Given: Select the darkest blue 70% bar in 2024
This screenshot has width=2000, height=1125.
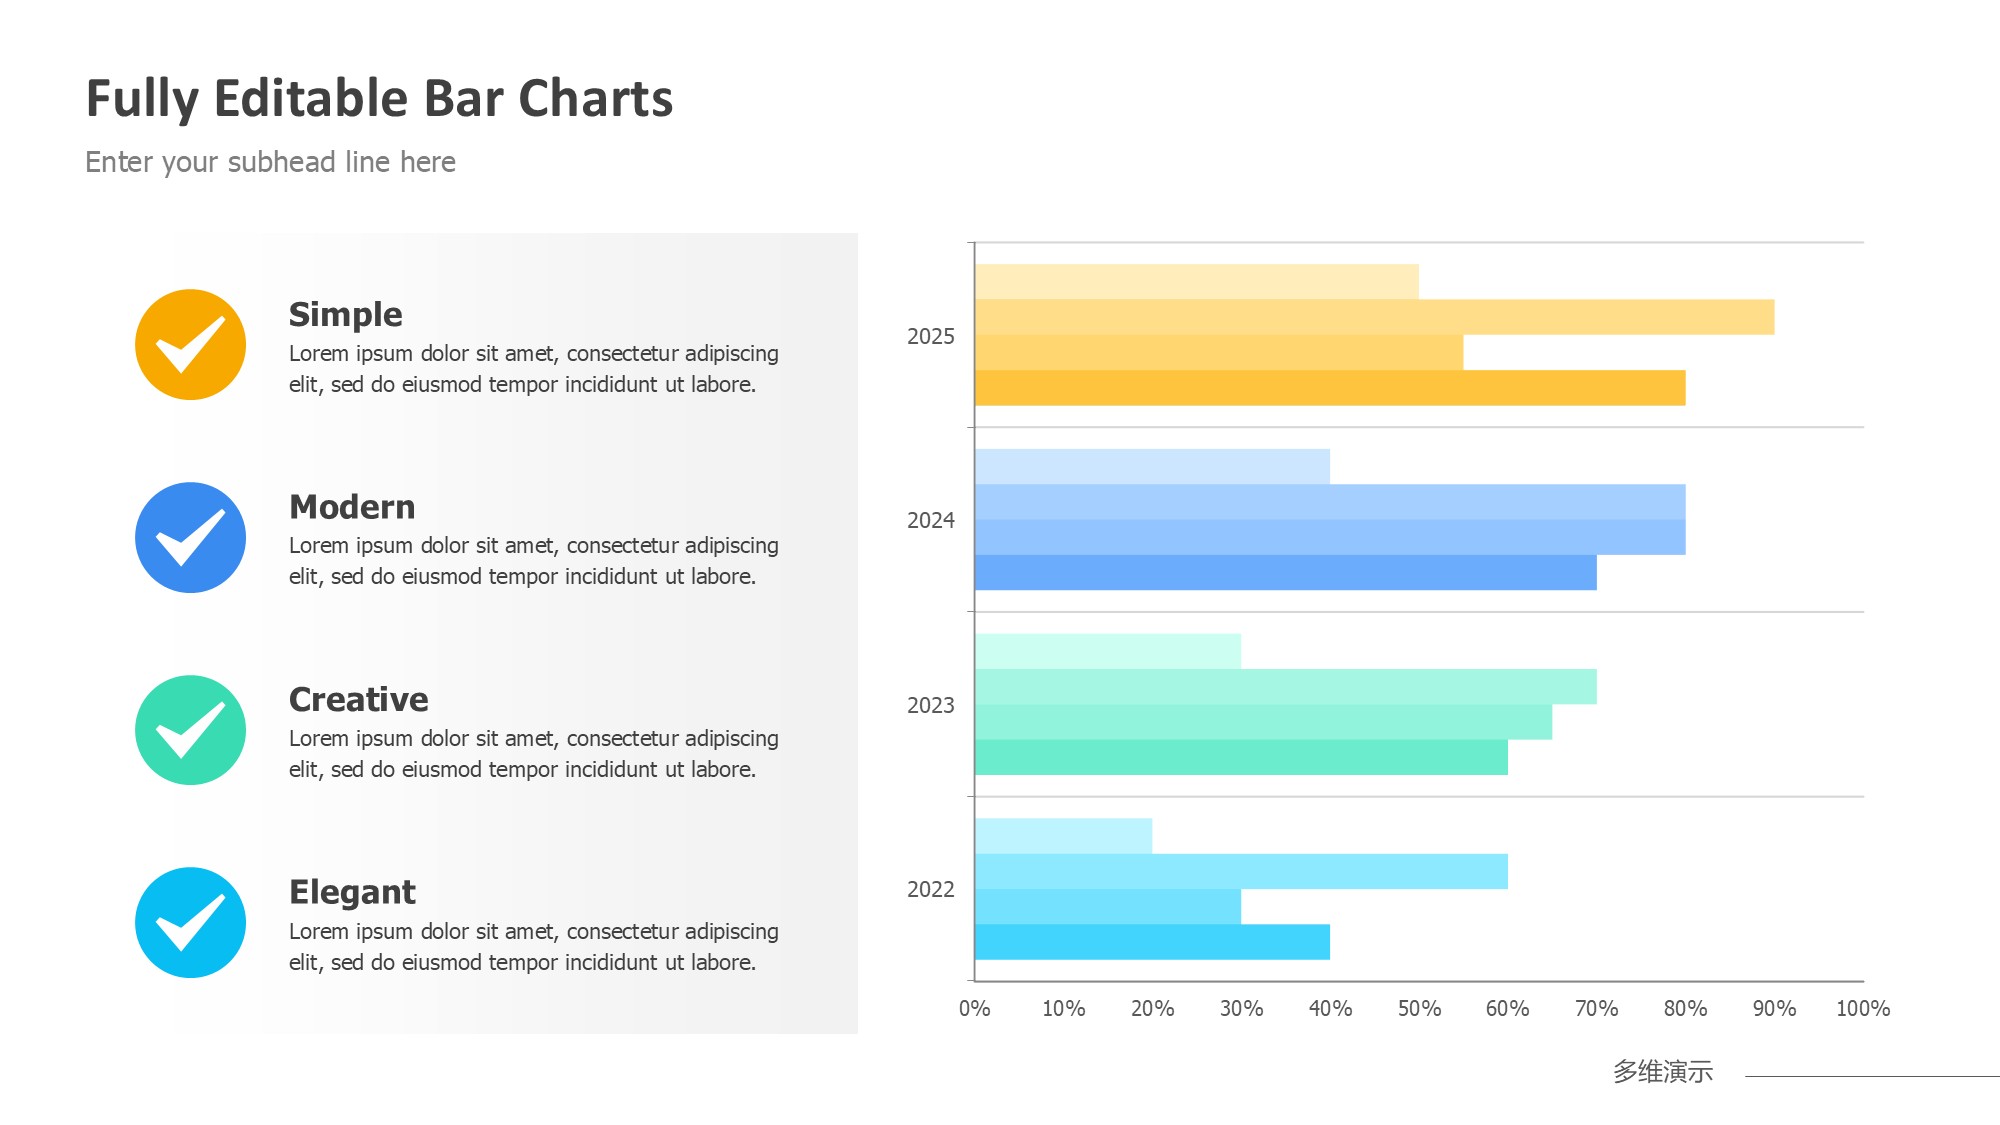Looking at the screenshot, I should (1285, 573).
